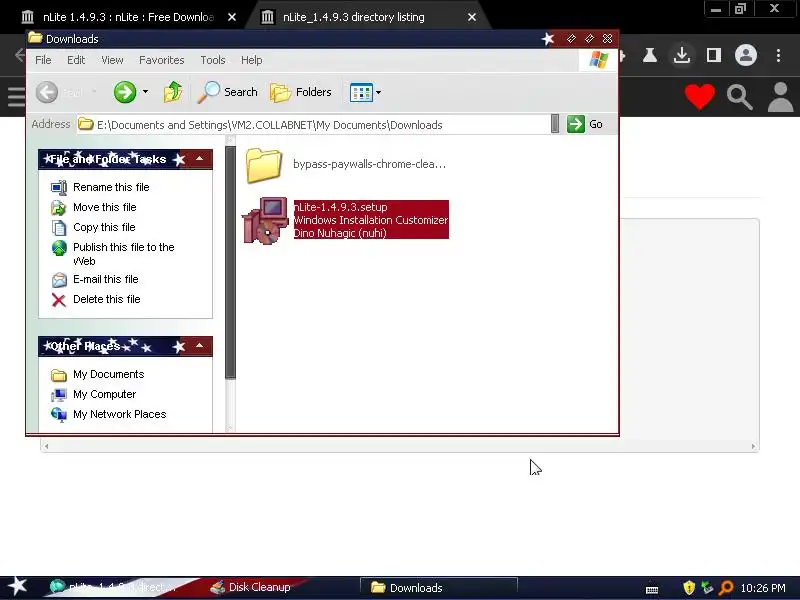The width and height of the screenshot is (800, 600).
Task: Collapse the File and Folder Tasks panel
Action: pyautogui.click(x=199, y=159)
